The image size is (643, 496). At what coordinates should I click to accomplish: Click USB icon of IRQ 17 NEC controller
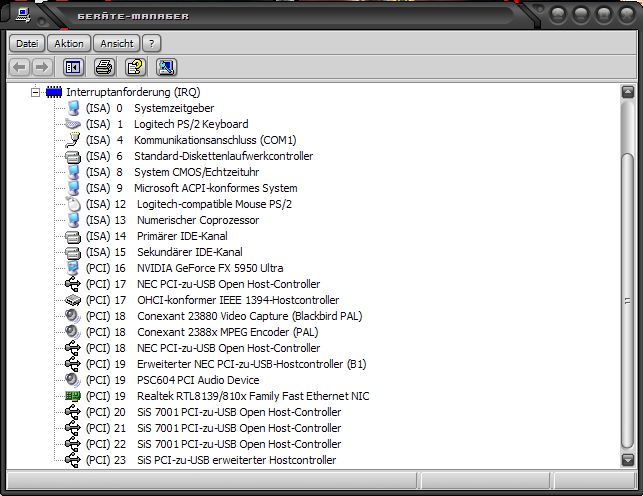click(x=73, y=284)
